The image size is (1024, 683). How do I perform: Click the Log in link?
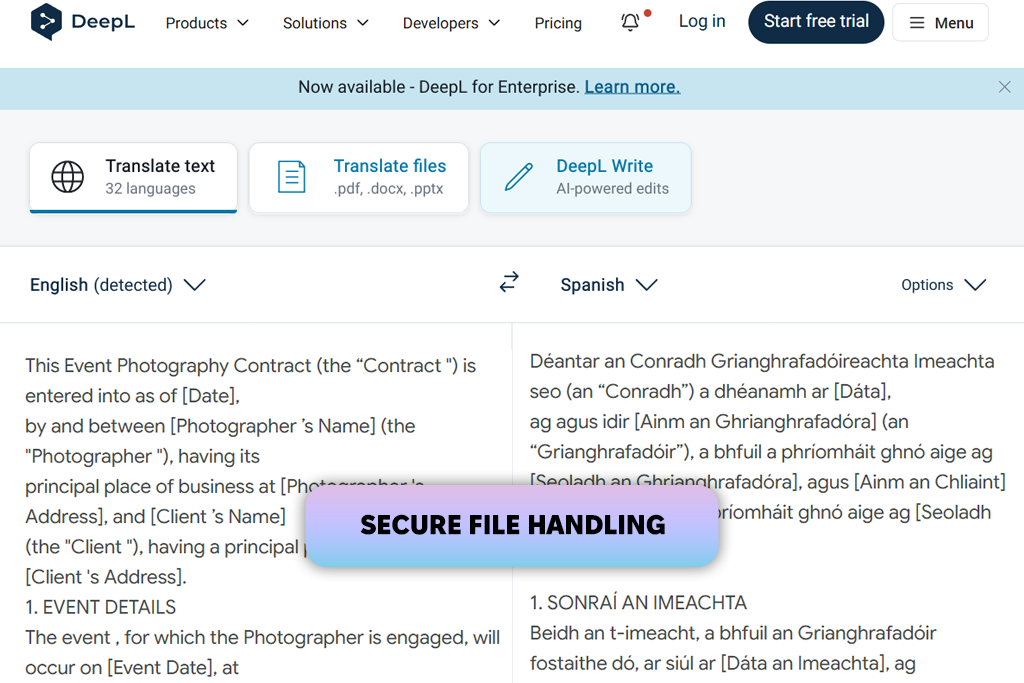coord(702,21)
